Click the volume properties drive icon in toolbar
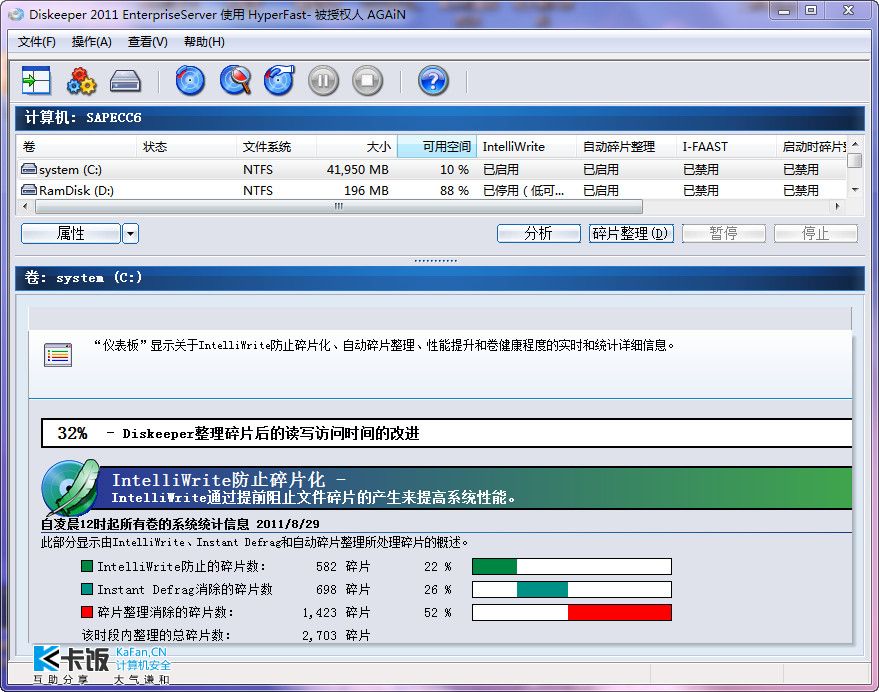Viewport: 879px width, 692px height. click(125, 81)
